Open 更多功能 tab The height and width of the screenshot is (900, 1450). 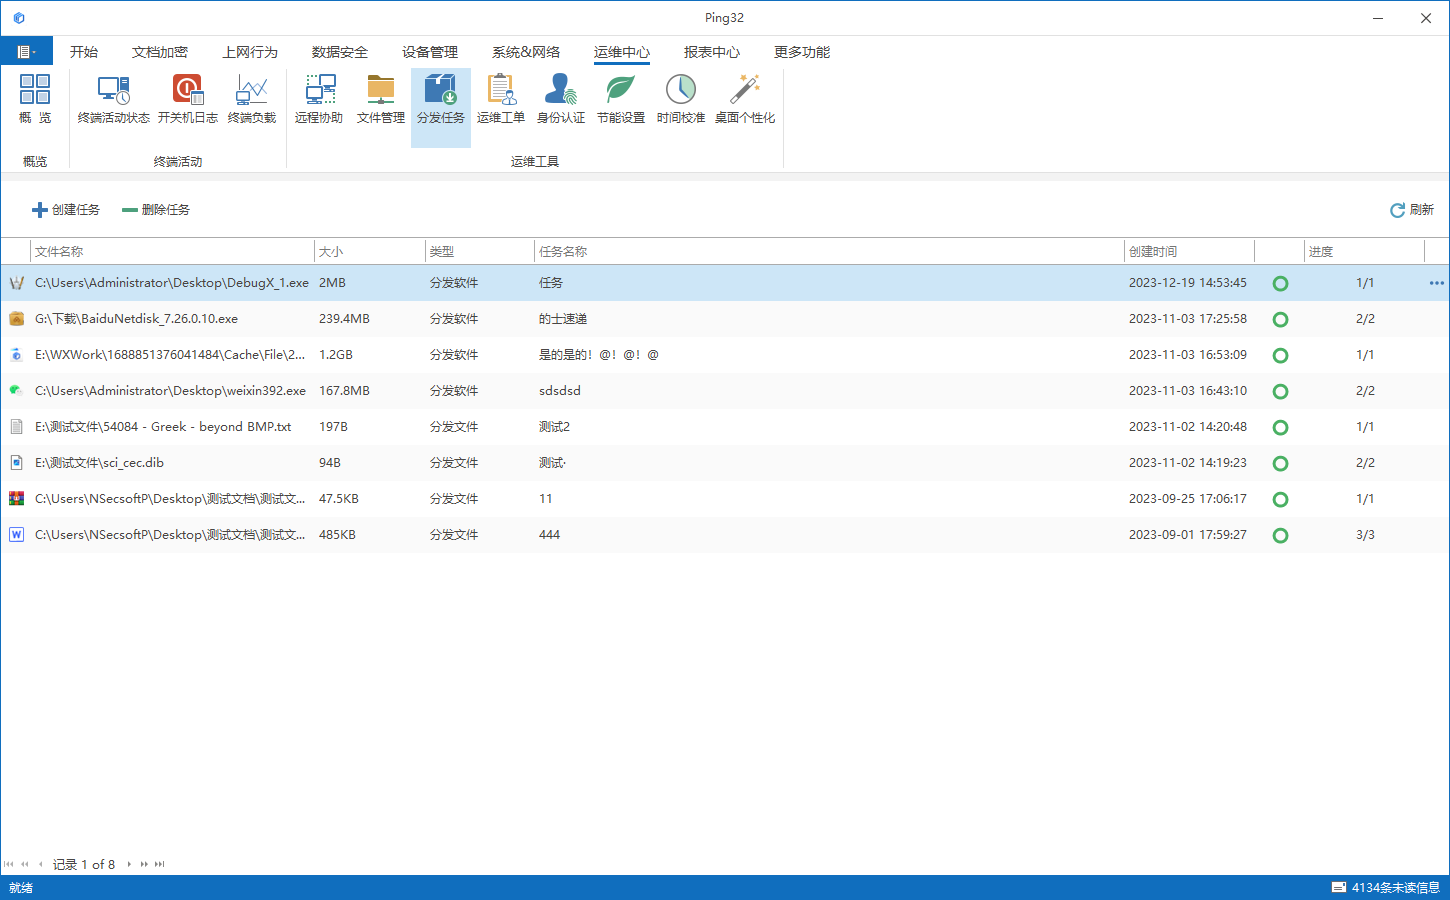coord(802,52)
